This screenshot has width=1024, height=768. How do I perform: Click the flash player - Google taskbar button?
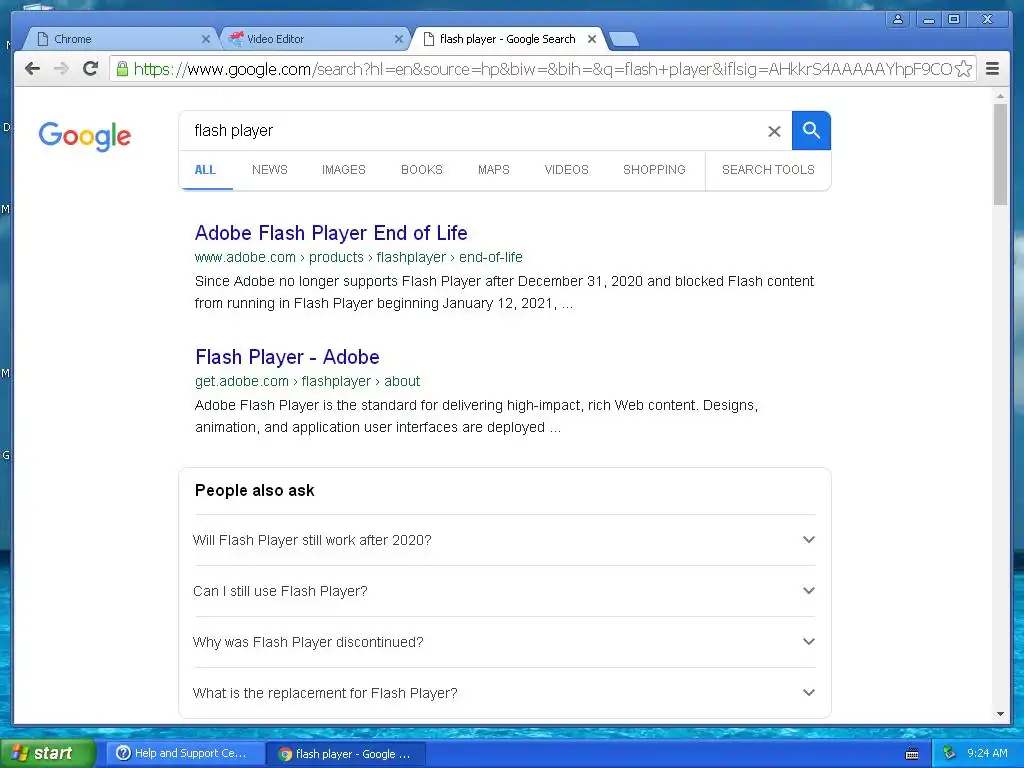[x=346, y=754]
